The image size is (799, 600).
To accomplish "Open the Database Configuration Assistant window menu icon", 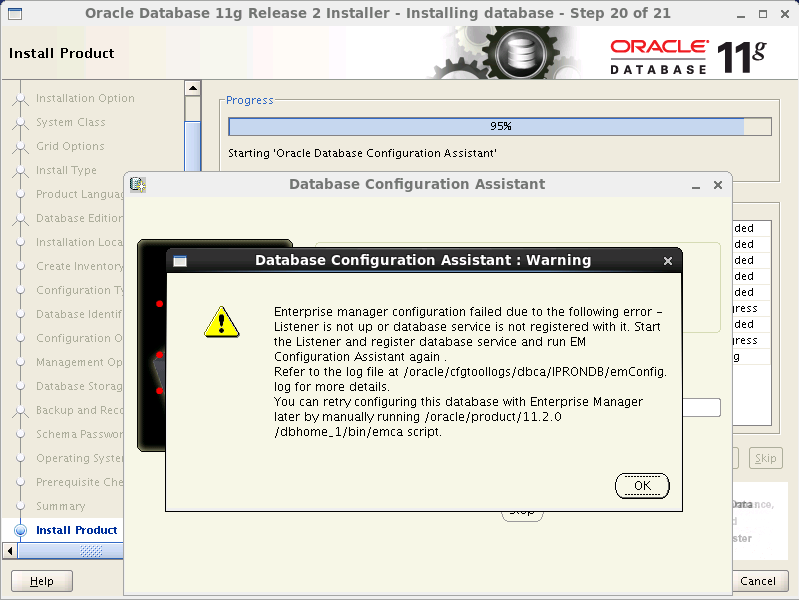I will [x=138, y=185].
